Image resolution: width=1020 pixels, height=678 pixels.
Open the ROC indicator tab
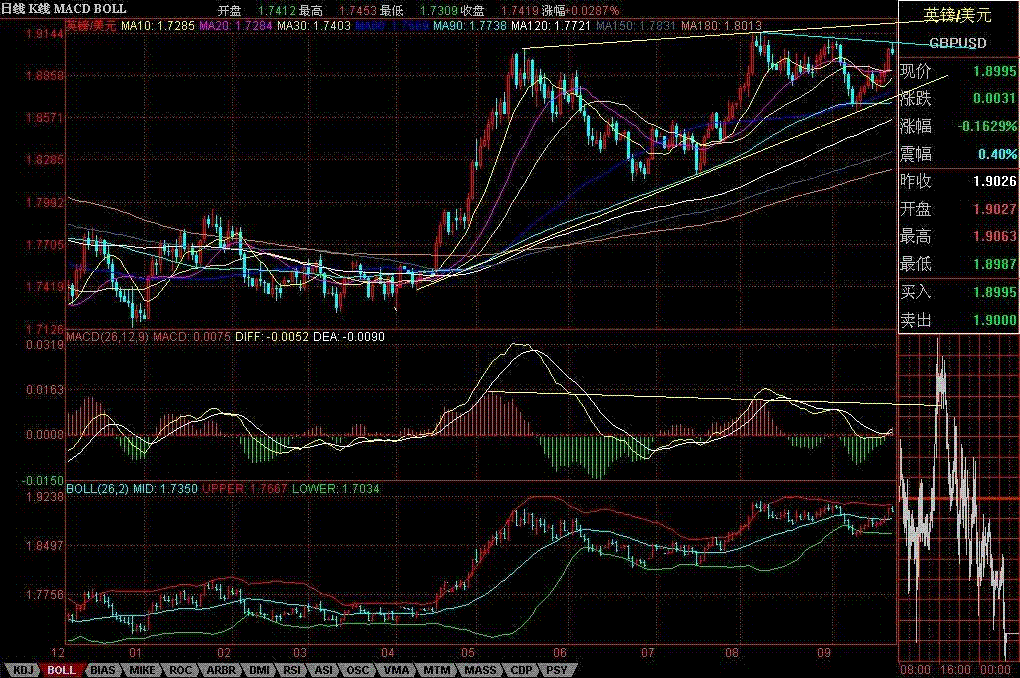pyautogui.click(x=180, y=670)
